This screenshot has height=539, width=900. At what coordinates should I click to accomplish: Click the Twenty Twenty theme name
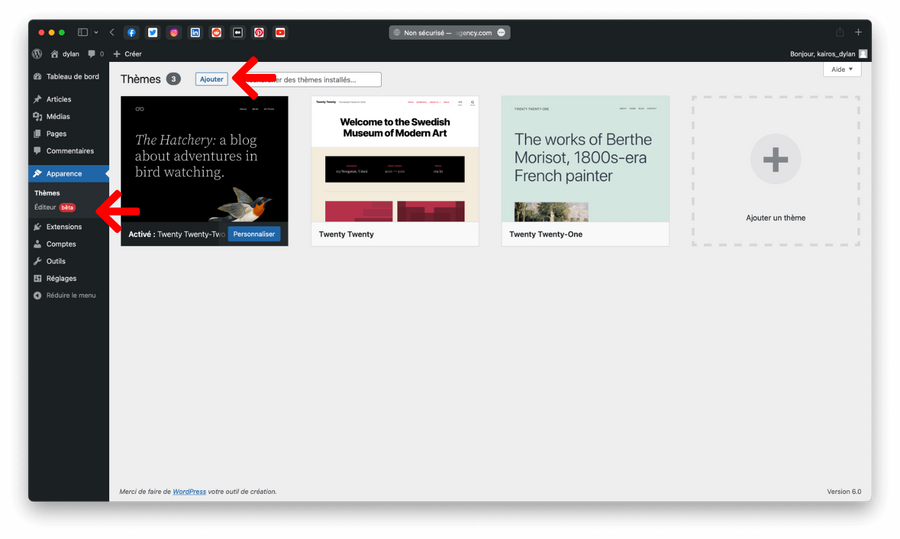coord(346,234)
